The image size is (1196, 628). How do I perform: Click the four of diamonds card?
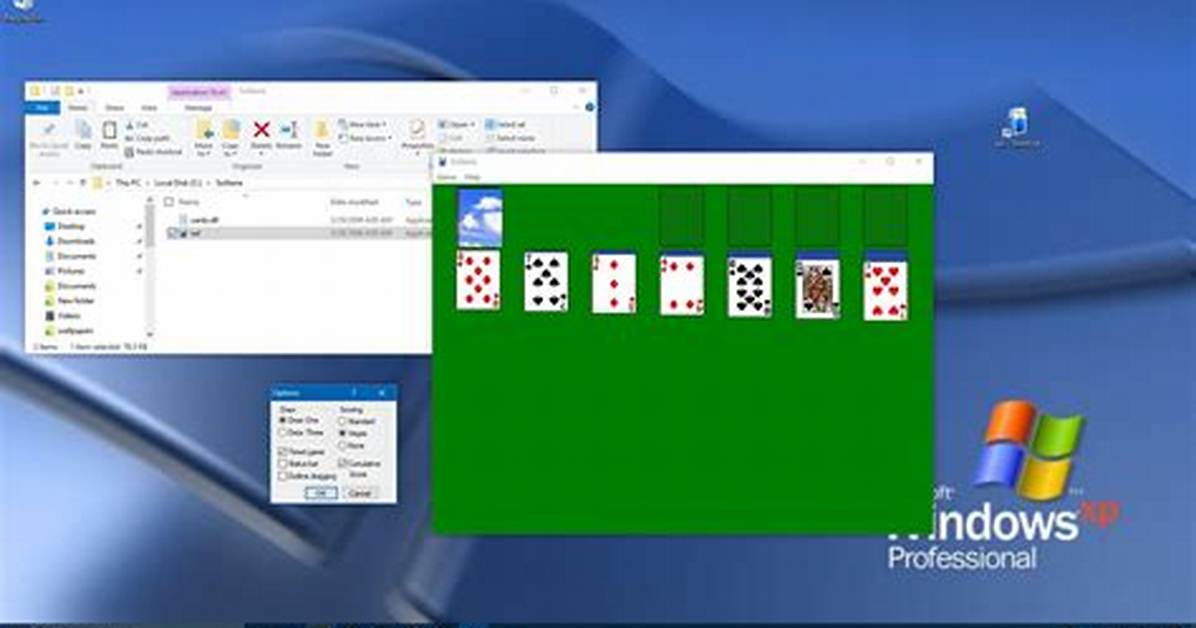pos(682,285)
